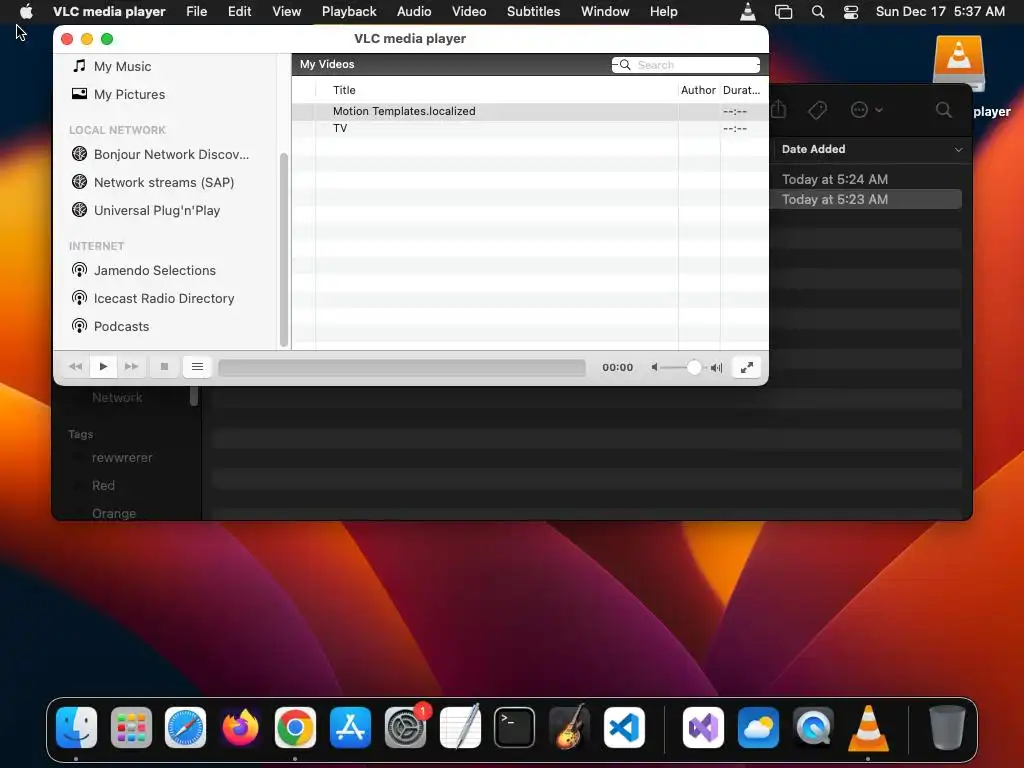Select the Red tag in Finder sidebar
Screen dimensions: 1024x768
point(103,485)
